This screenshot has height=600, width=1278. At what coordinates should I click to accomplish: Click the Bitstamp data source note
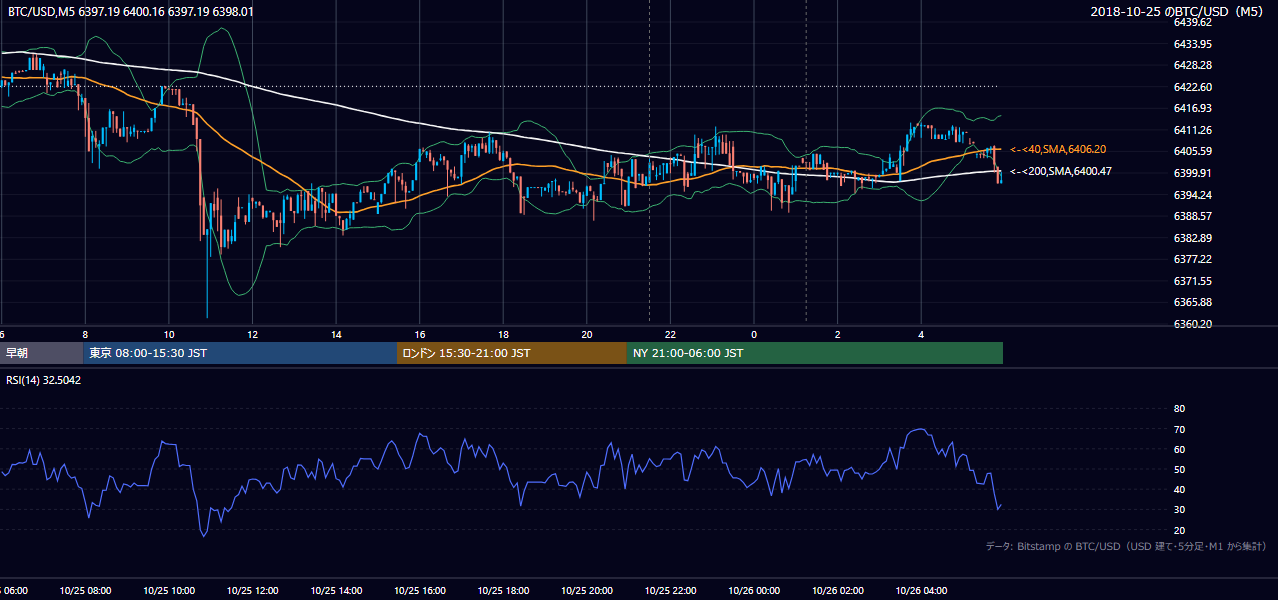tap(1126, 547)
